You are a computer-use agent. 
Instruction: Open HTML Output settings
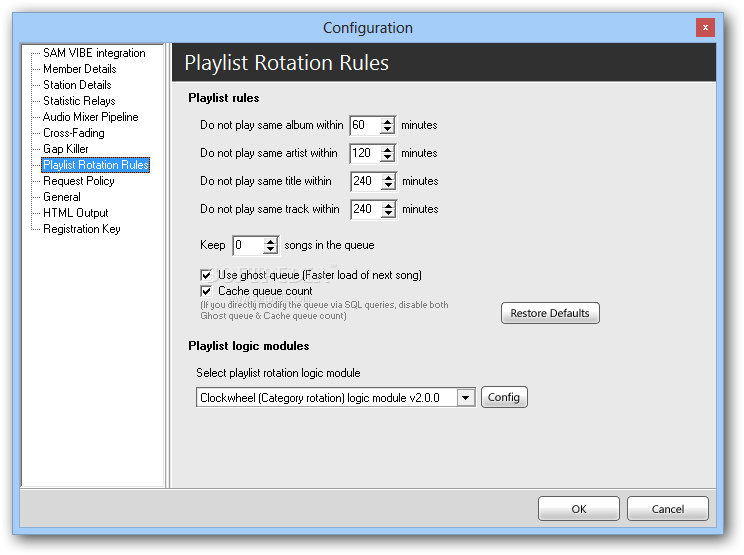[75, 213]
